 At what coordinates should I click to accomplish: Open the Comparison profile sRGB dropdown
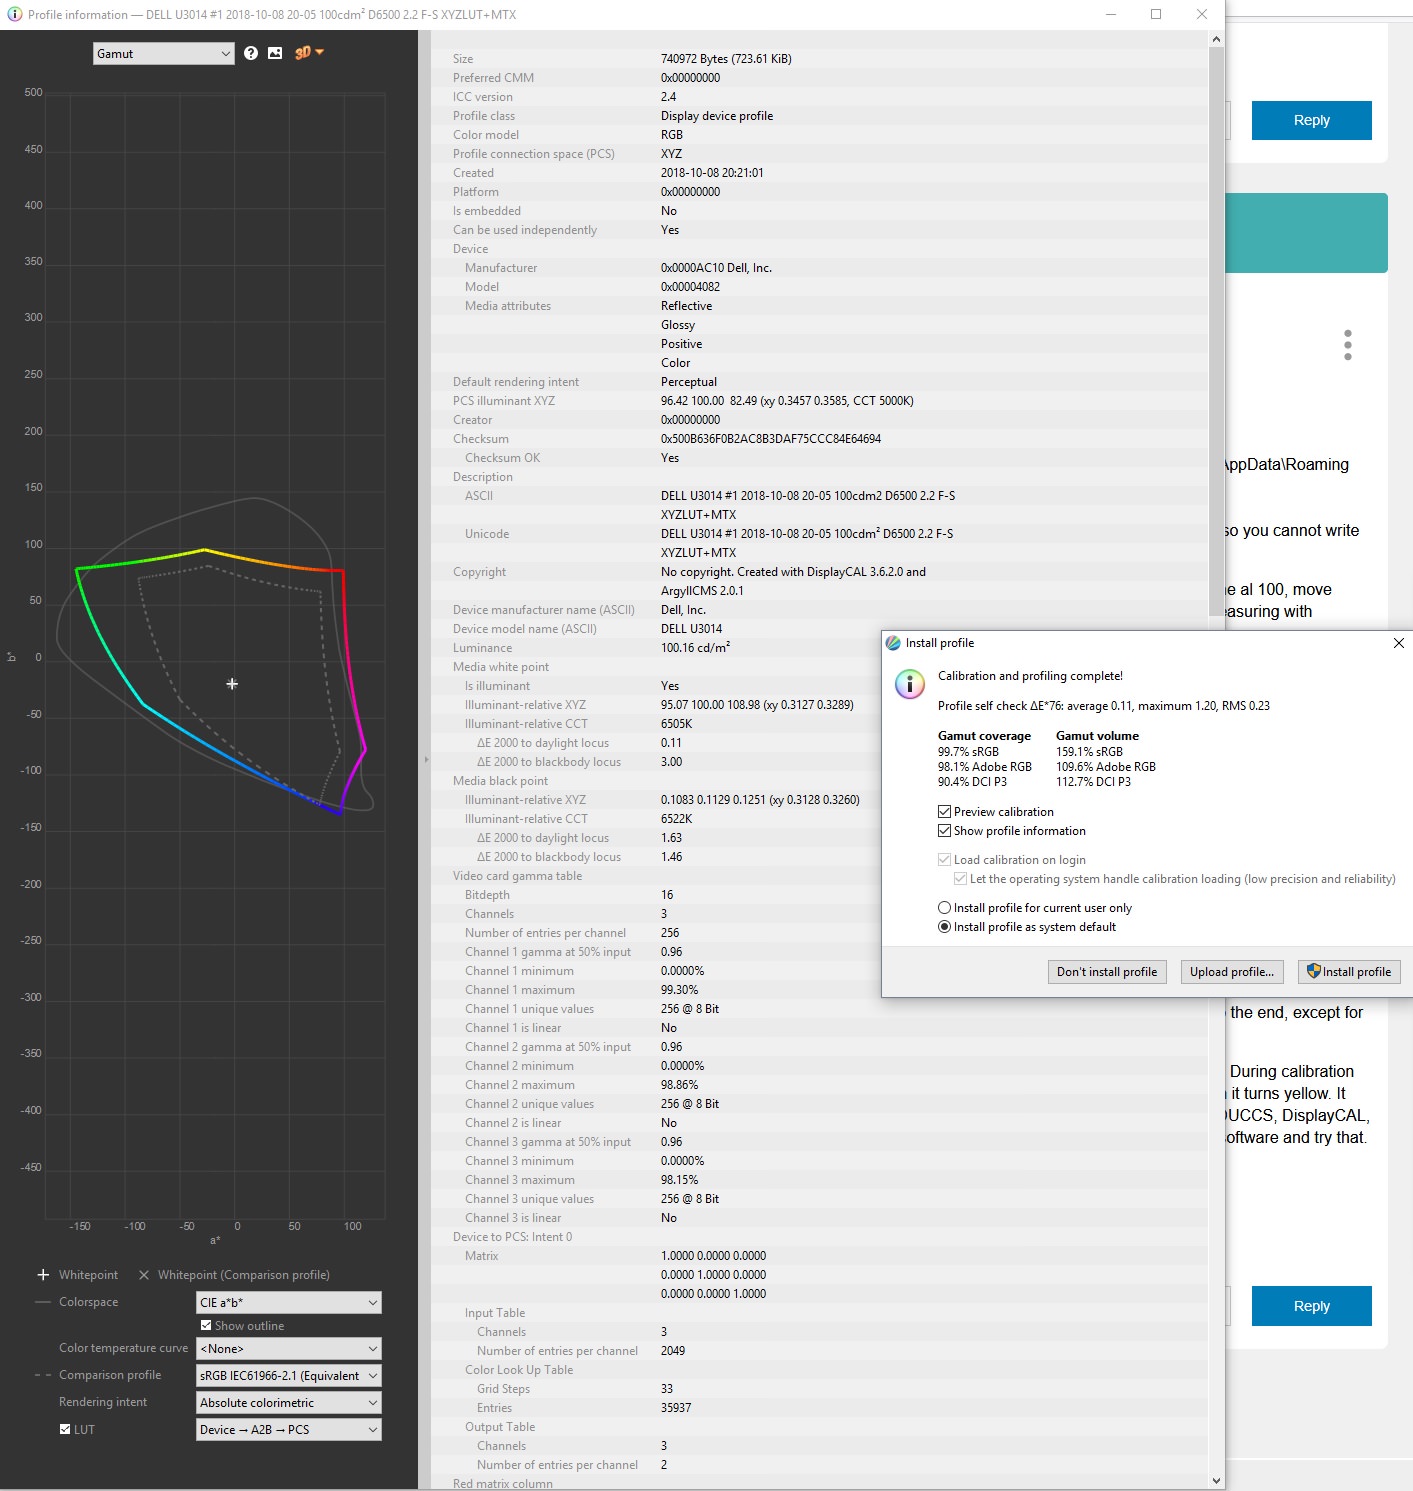289,1376
